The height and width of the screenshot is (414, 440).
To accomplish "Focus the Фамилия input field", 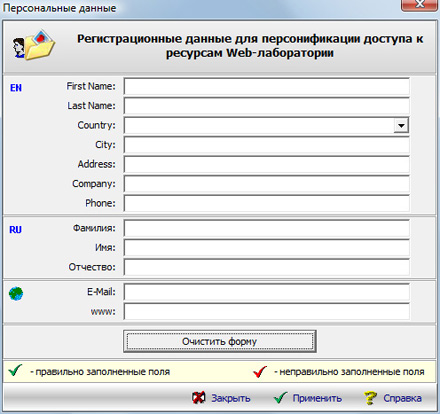I will click(x=266, y=229).
